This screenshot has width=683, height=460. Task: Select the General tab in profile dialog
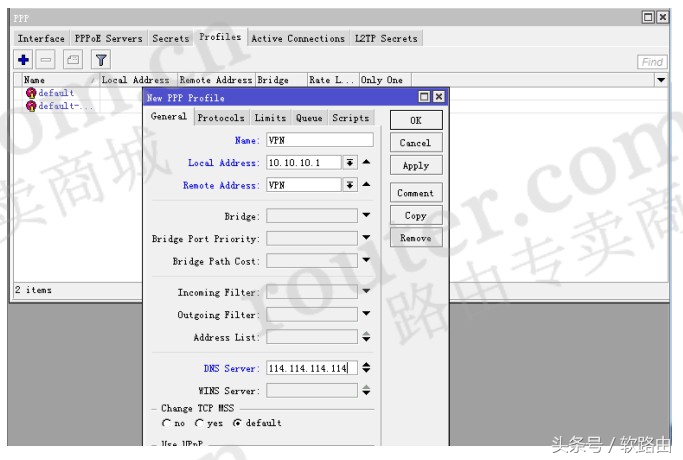coord(169,116)
